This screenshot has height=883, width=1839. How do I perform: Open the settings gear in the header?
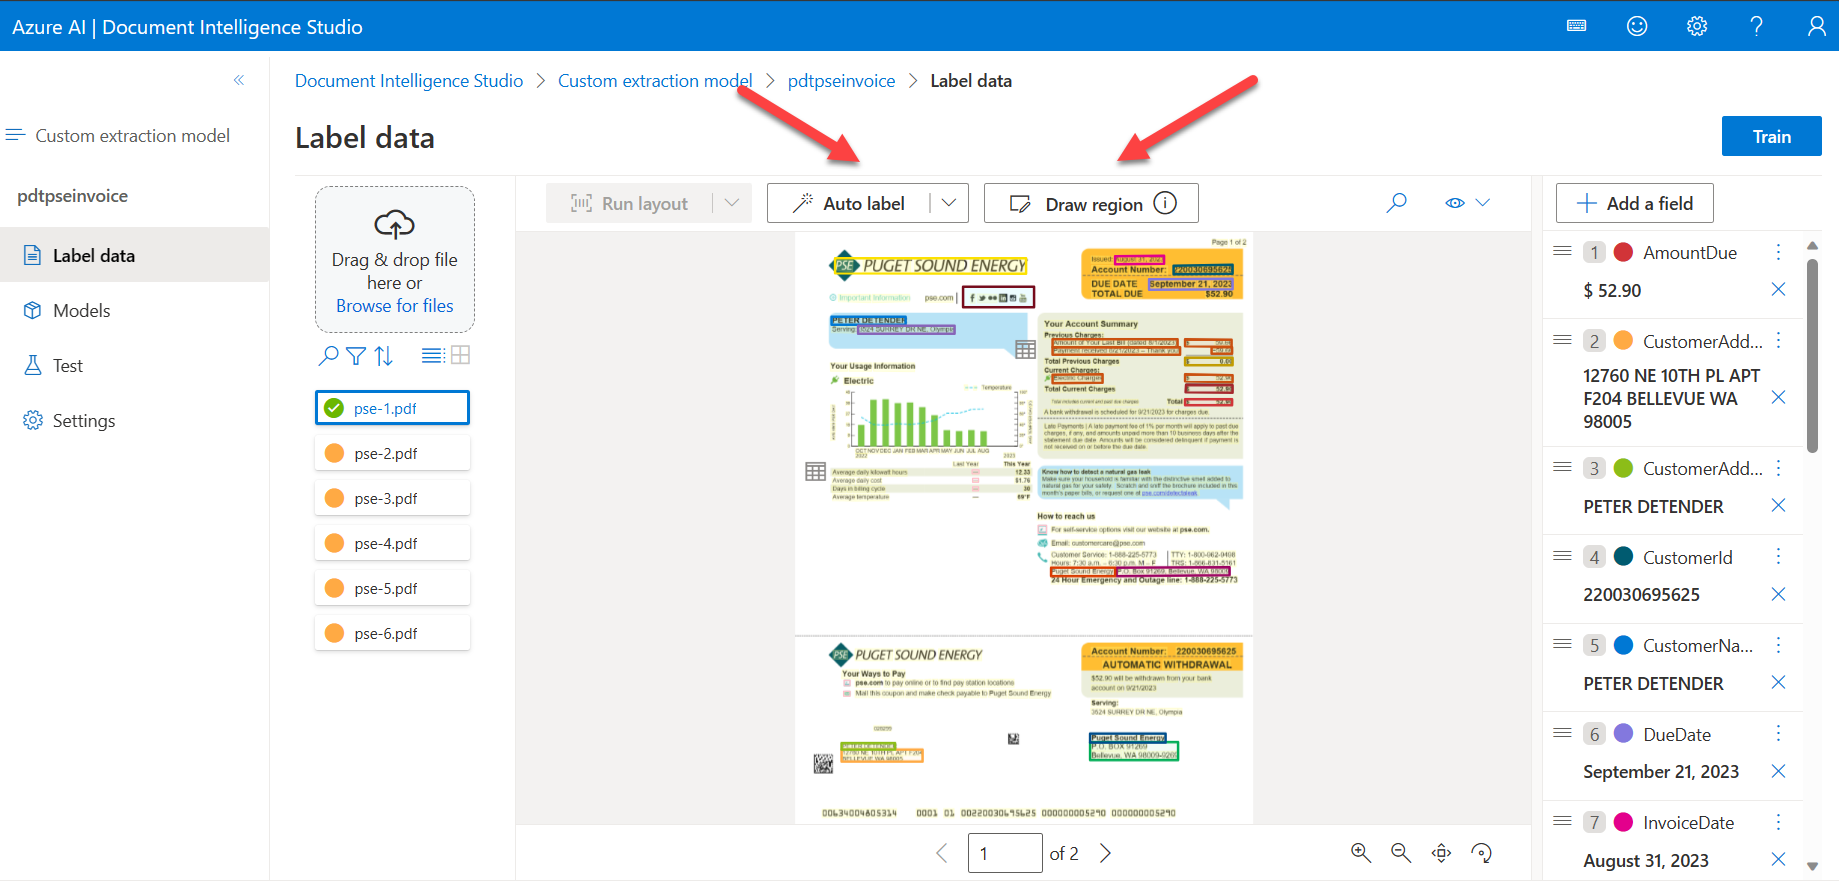coord(1697,26)
